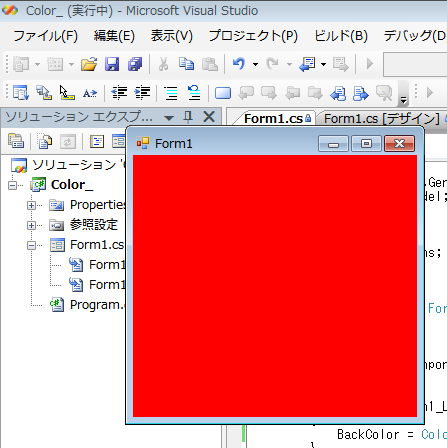Open the Navigate Backward dropdown arrow
447x448 pixels.
coord(323,64)
